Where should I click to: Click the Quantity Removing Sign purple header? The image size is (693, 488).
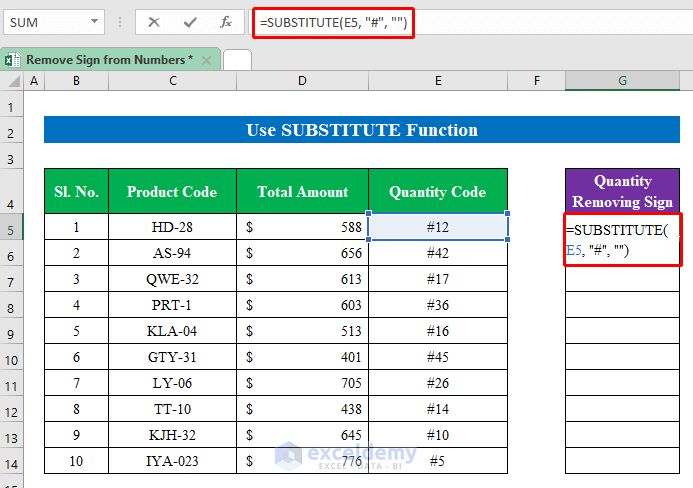(x=622, y=191)
